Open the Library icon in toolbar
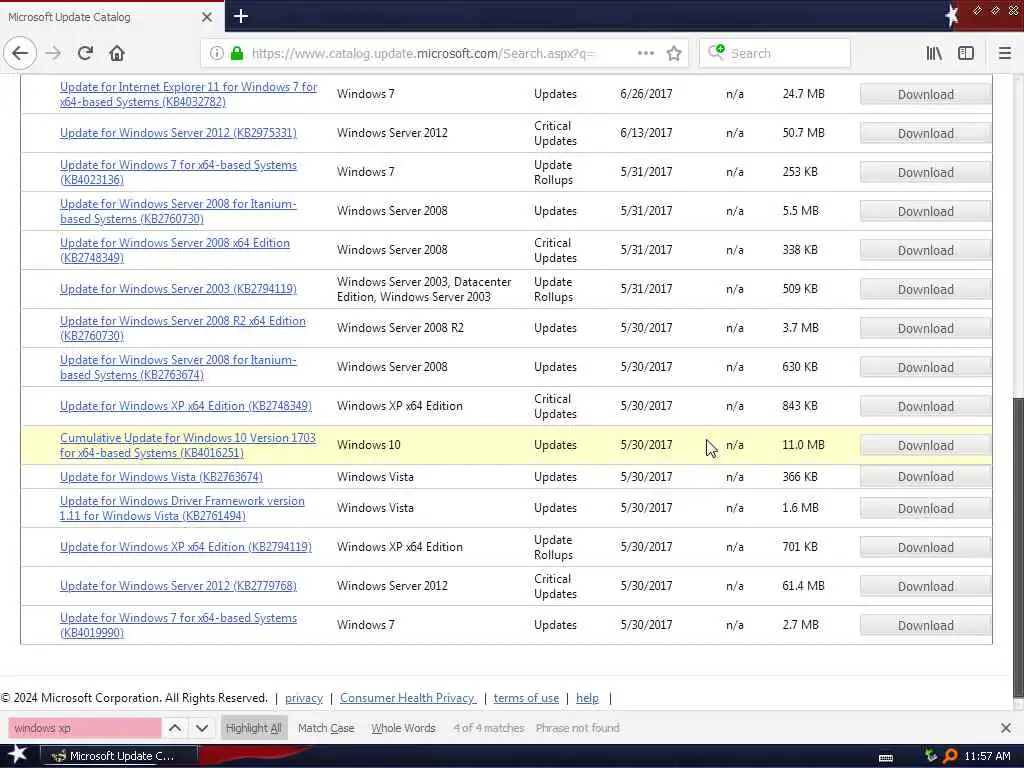1024x768 pixels. (935, 53)
